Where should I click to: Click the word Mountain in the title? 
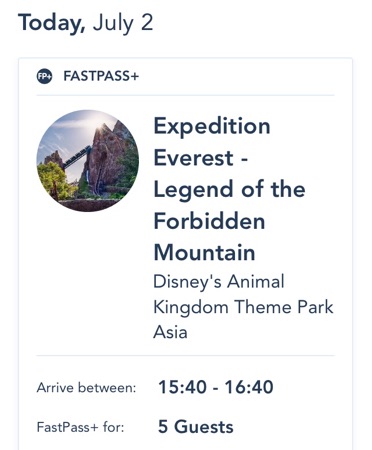pos(204,253)
